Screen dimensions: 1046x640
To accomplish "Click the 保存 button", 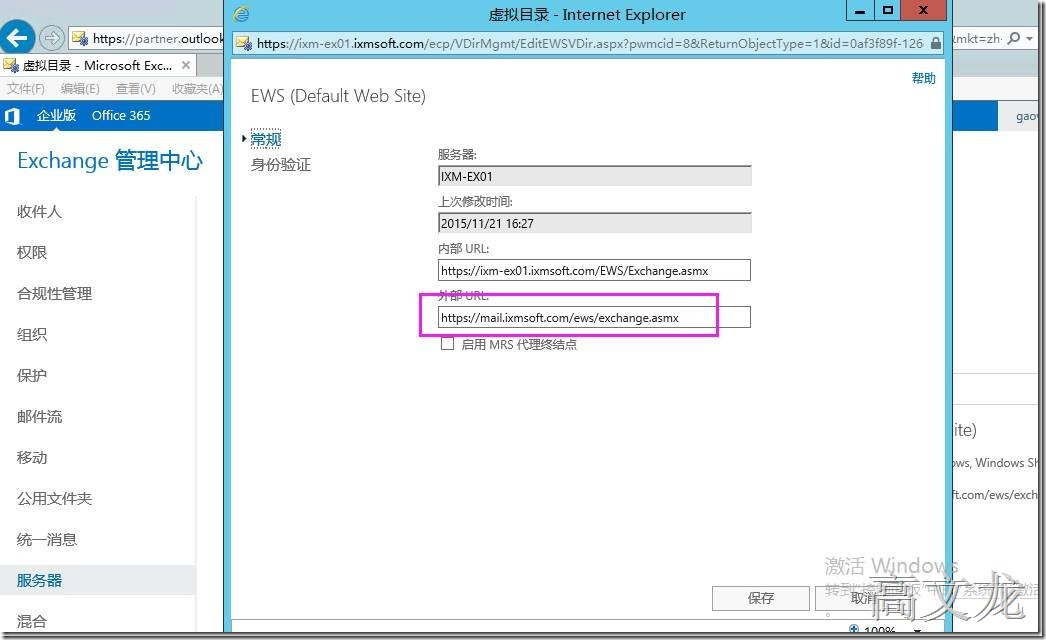I will [x=760, y=598].
